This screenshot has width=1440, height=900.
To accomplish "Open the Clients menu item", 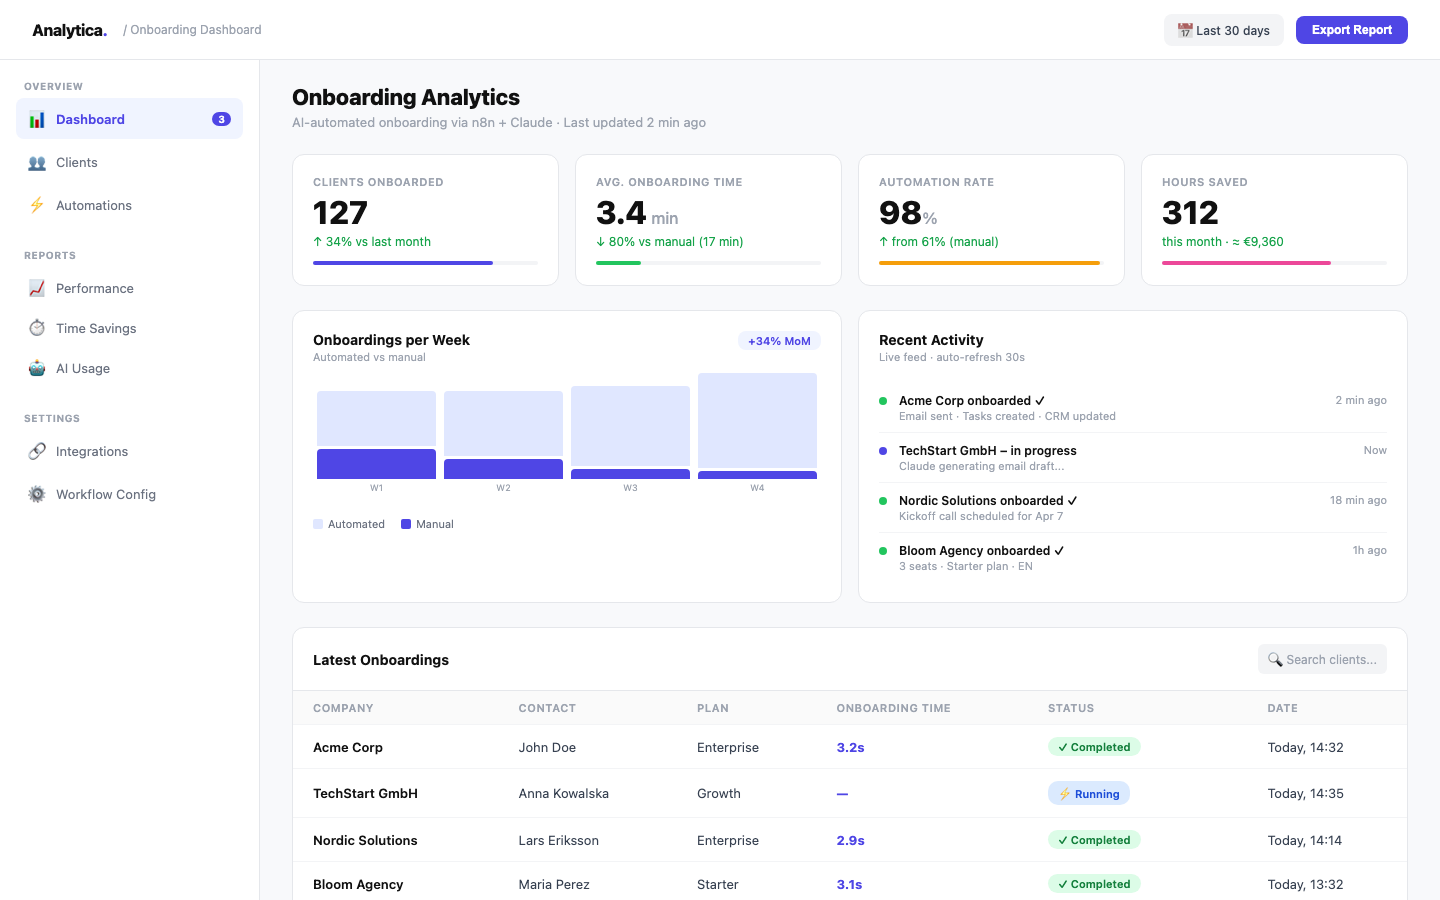I will click(x=77, y=163).
